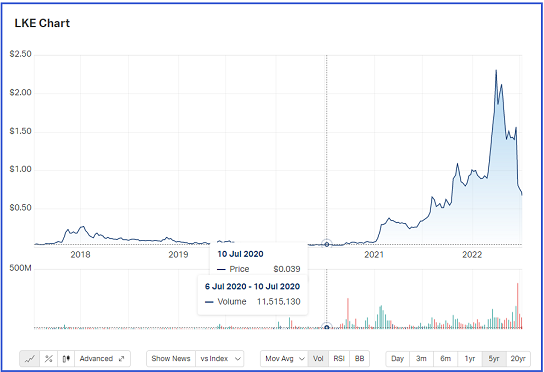
Task: Select the 5yr time range
Action: click(494, 358)
